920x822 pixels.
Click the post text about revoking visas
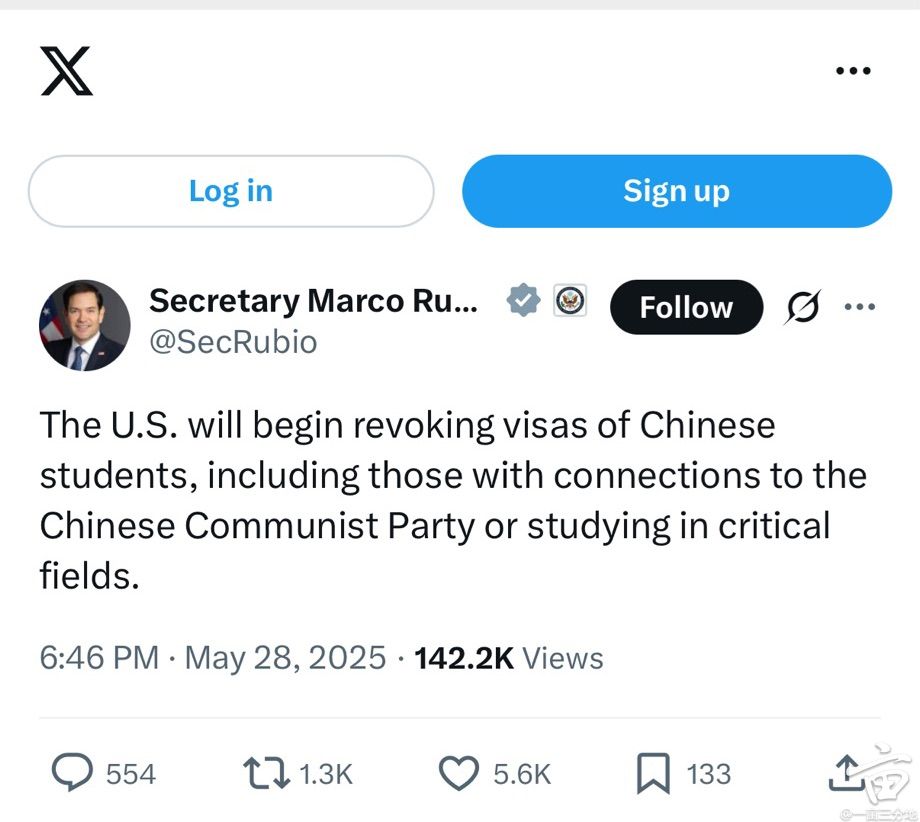[438, 499]
